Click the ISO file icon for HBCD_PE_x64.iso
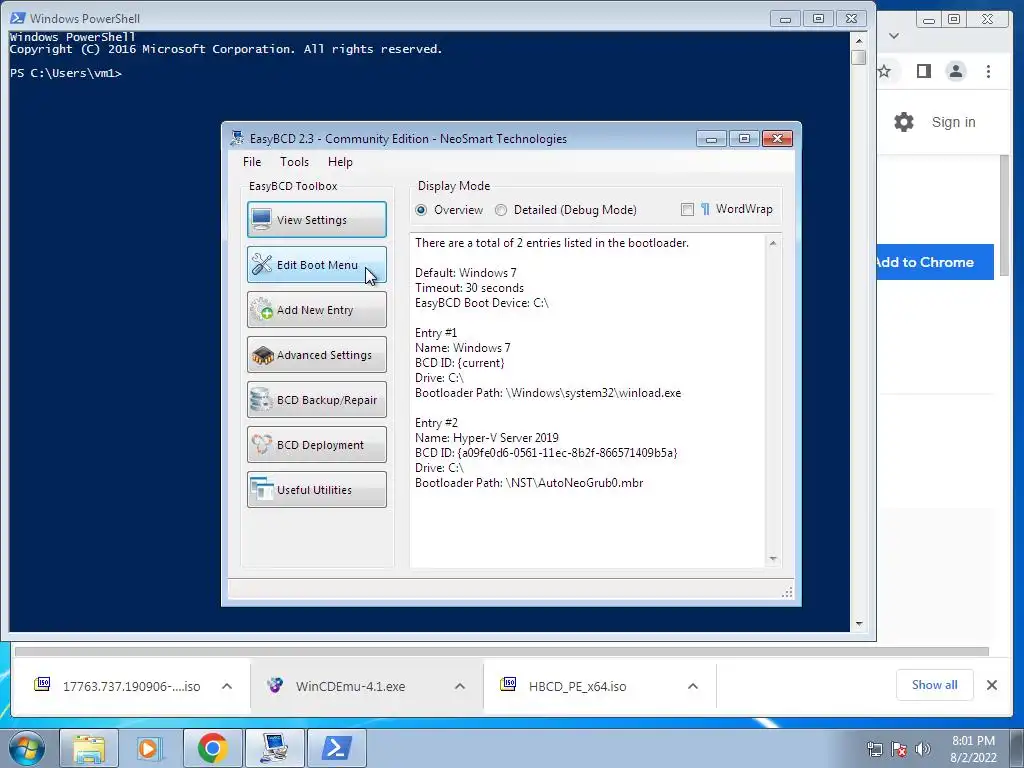Image resolution: width=1024 pixels, height=768 pixels. pos(508,684)
